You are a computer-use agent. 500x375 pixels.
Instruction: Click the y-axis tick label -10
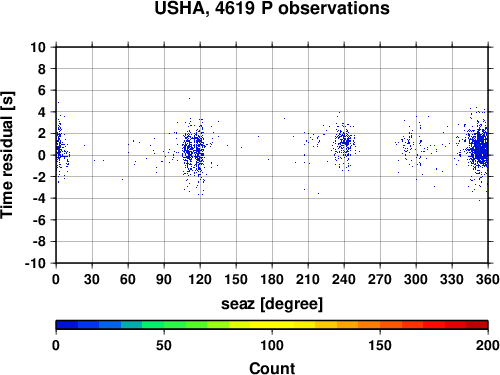(35, 263)
